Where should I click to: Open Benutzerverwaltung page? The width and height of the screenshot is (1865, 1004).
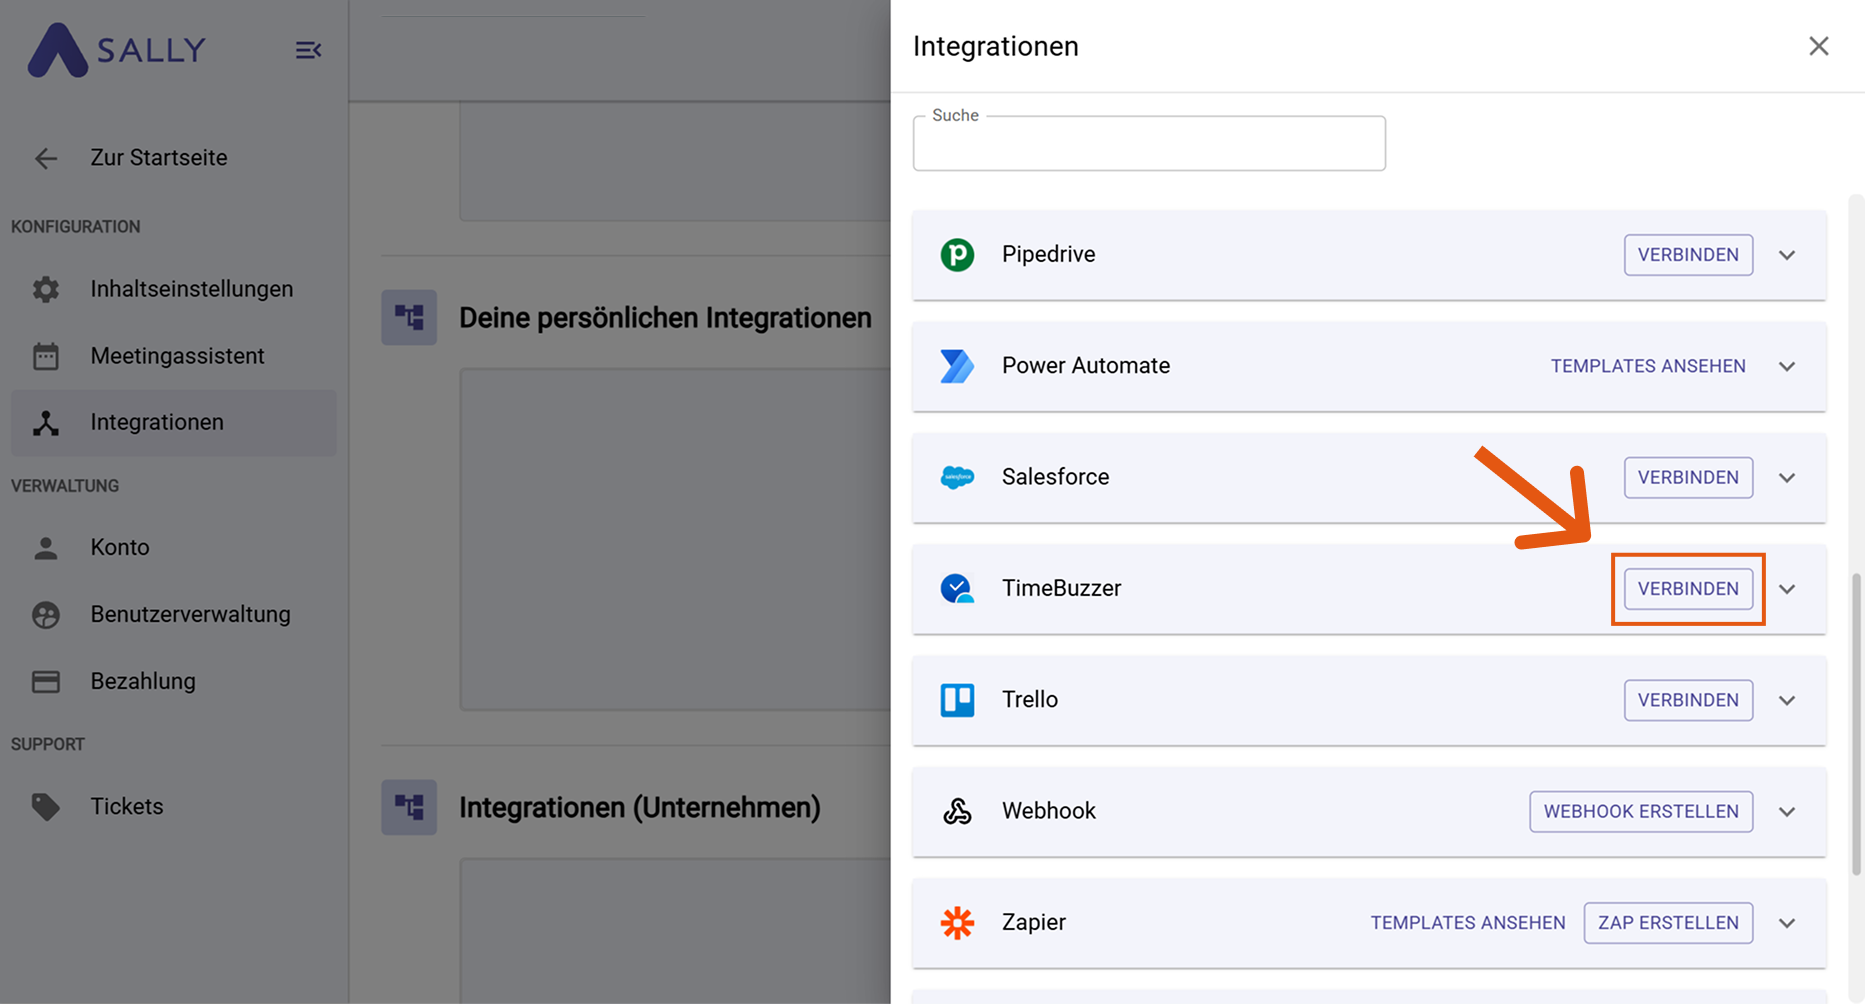174,615
